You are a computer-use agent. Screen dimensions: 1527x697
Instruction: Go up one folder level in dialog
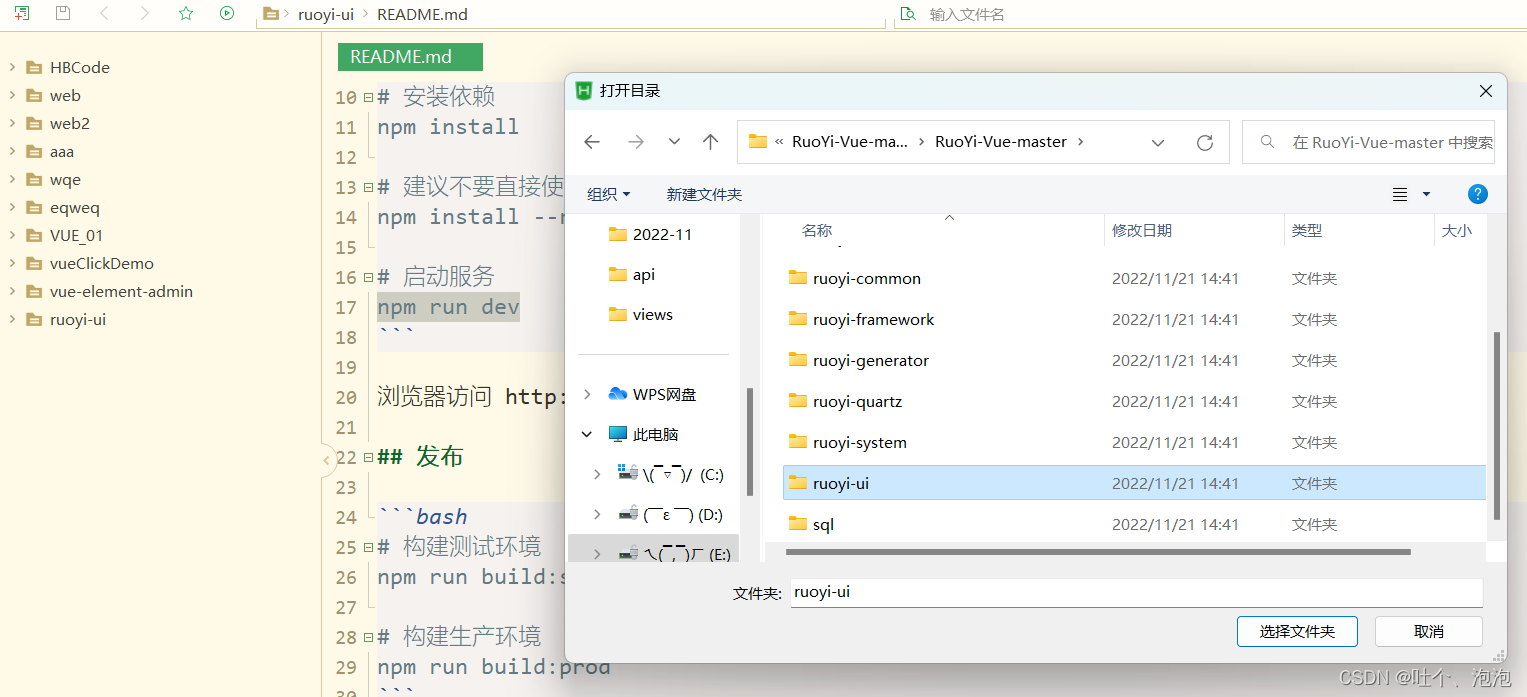point(710,142)
